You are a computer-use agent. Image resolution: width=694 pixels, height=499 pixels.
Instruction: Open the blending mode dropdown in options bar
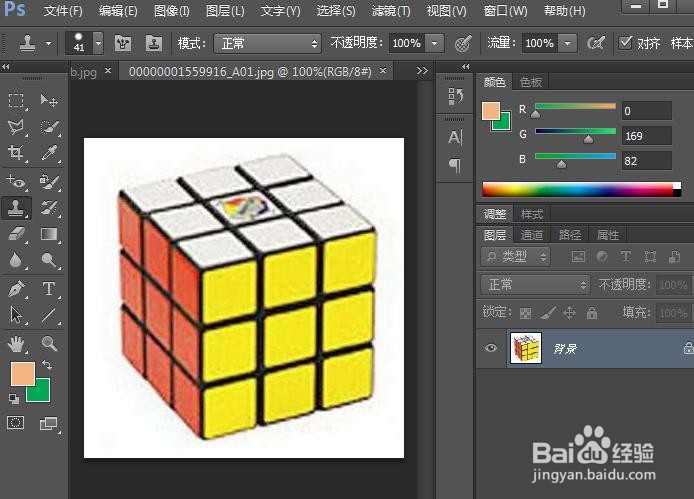point(267,43)
